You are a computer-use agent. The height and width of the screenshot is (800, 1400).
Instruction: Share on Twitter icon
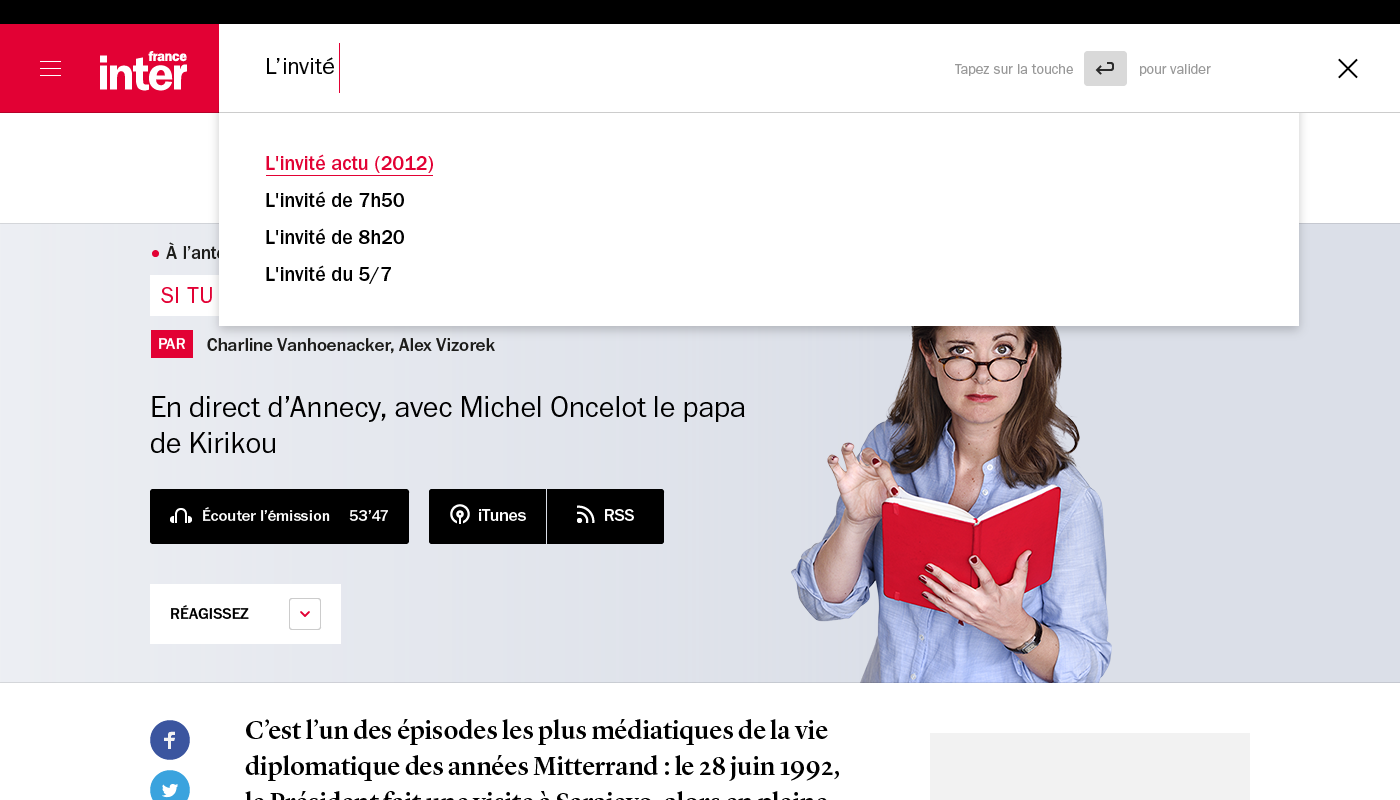(x=170, y=788)
